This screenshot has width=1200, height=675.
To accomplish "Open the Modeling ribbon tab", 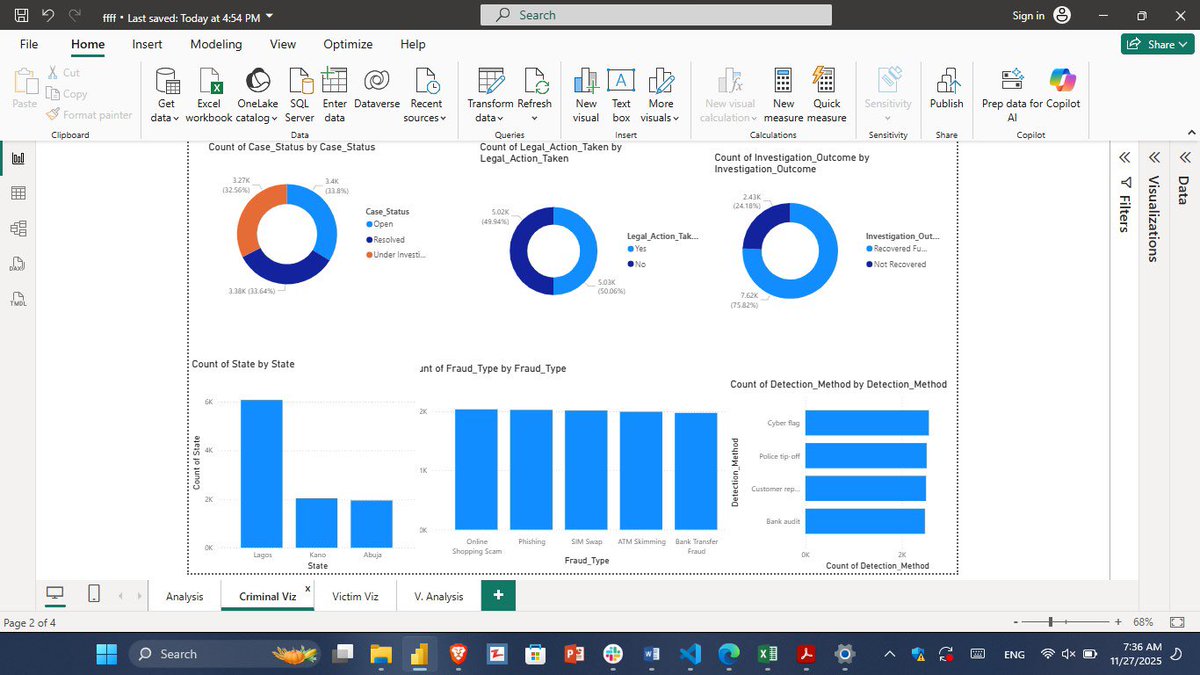I will (216, 44).
